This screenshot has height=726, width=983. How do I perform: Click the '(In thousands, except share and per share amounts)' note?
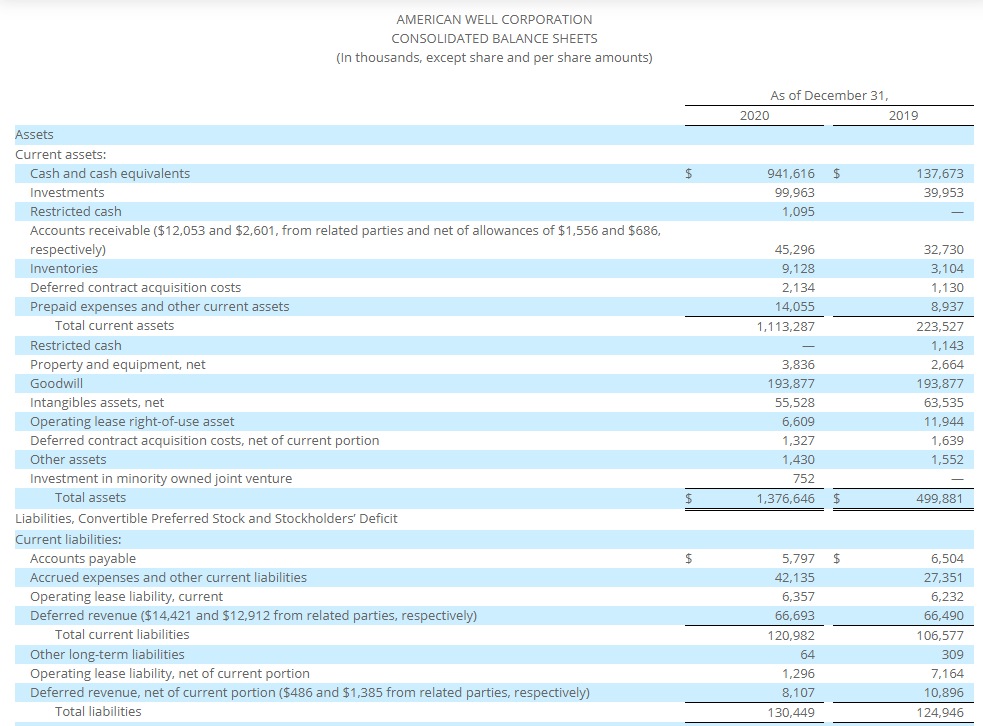pos(494,58)
